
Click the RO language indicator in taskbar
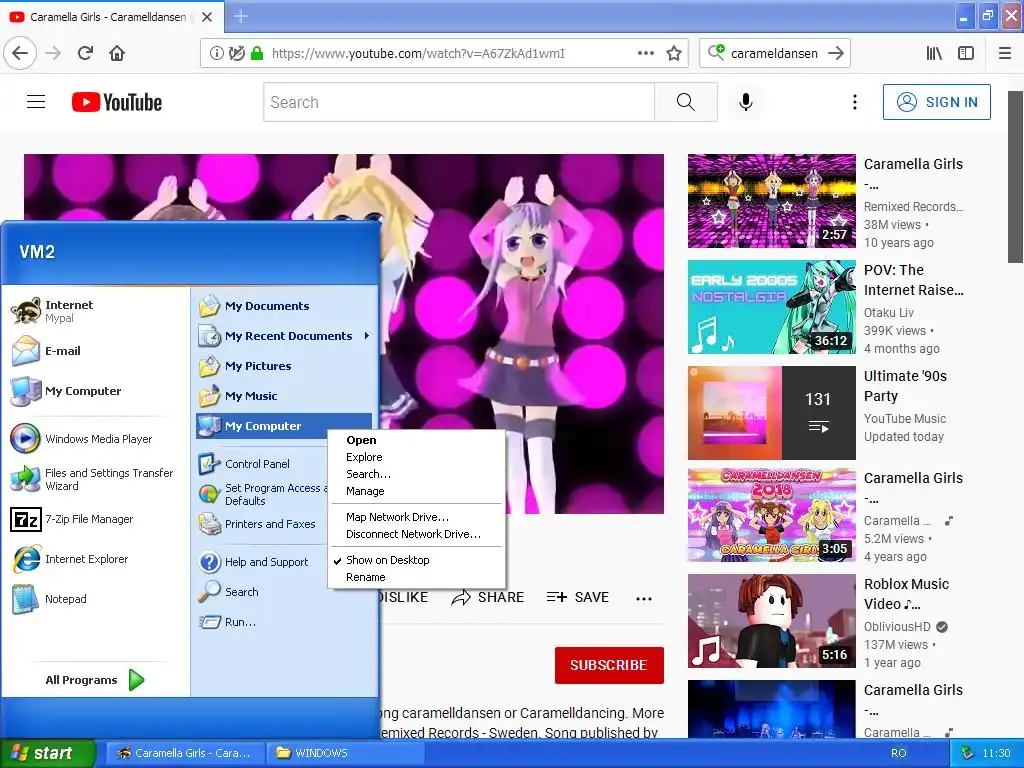[x=899, y=753]
